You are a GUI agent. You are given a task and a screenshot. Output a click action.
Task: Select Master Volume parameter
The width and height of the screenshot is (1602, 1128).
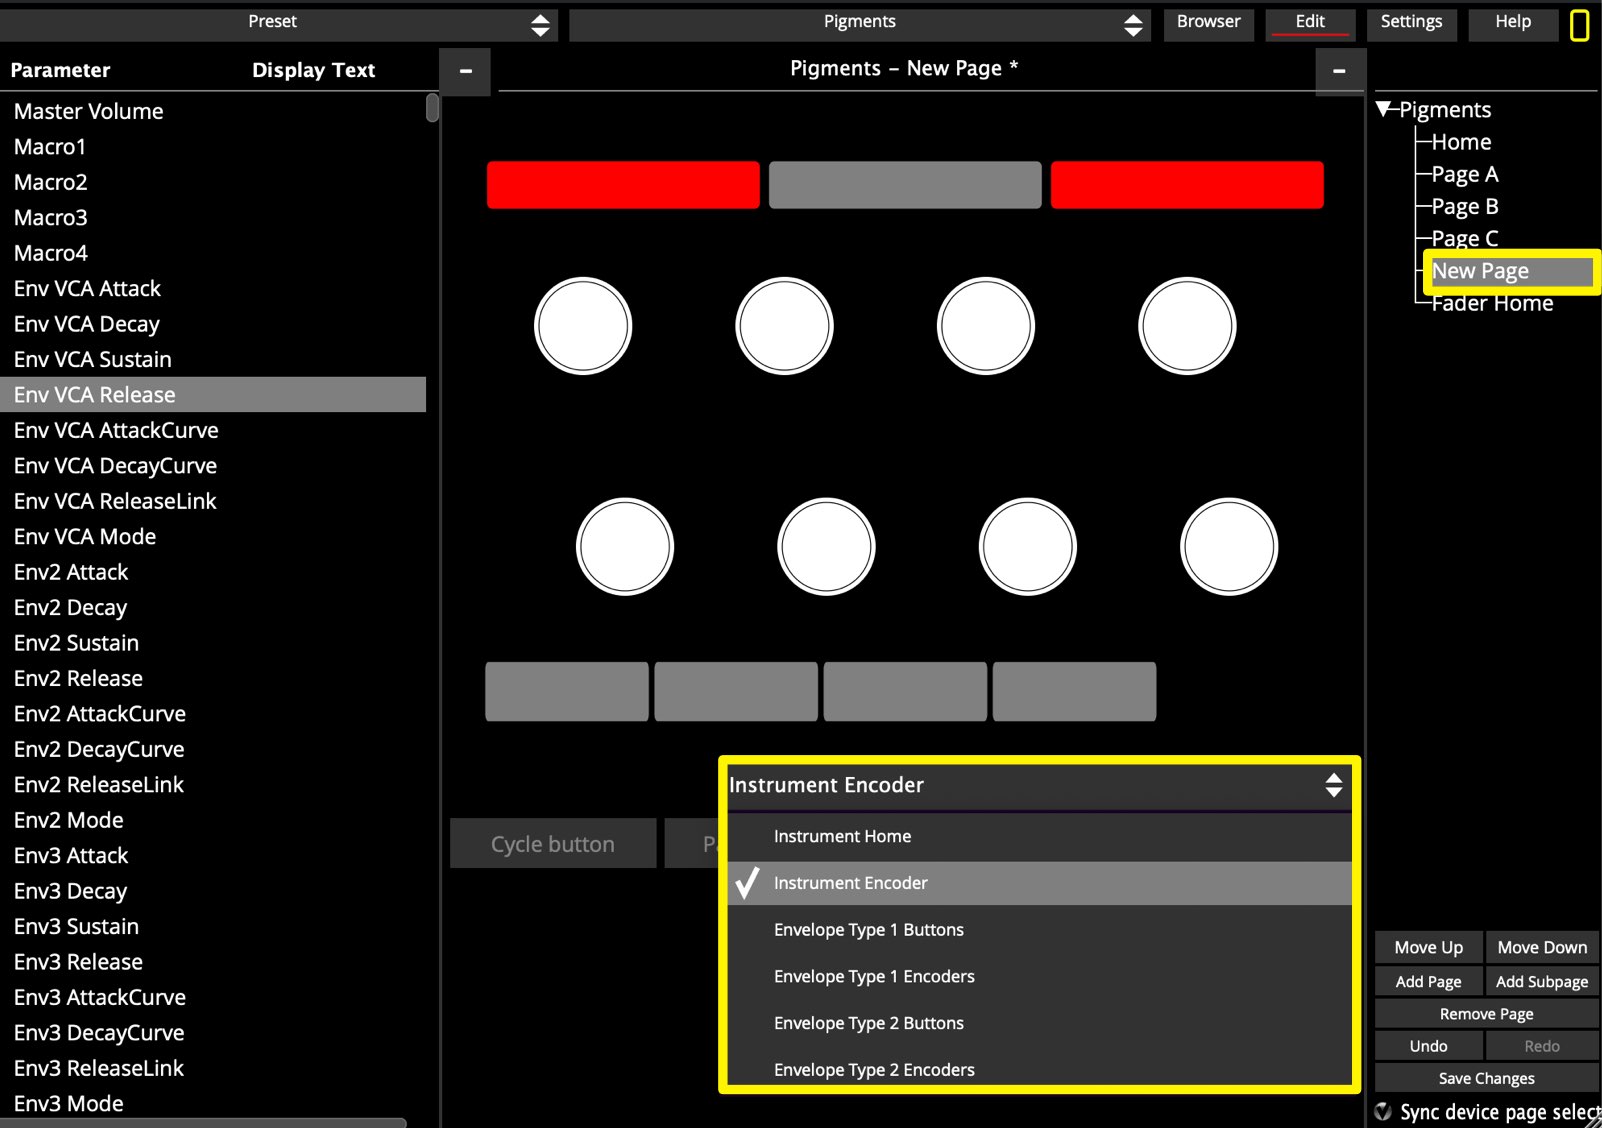click(x=213, y=111)
